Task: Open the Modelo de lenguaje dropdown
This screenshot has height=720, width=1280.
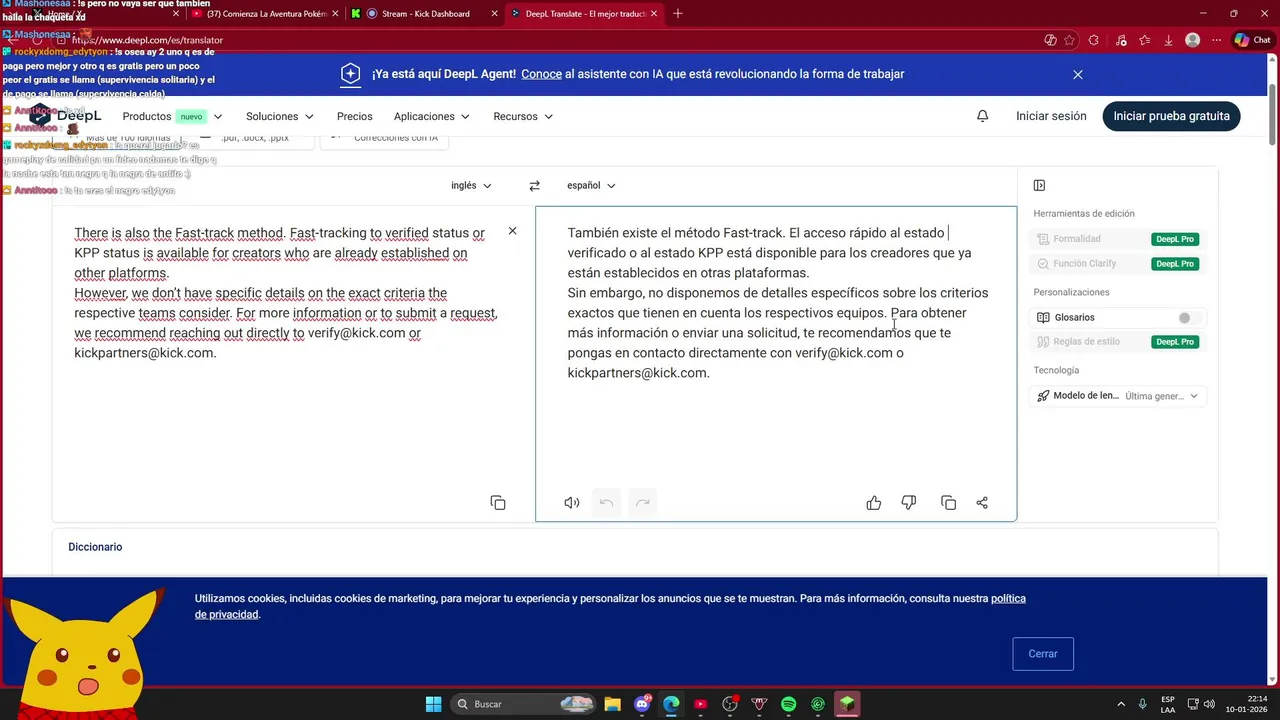Action: pos(1118,396)
